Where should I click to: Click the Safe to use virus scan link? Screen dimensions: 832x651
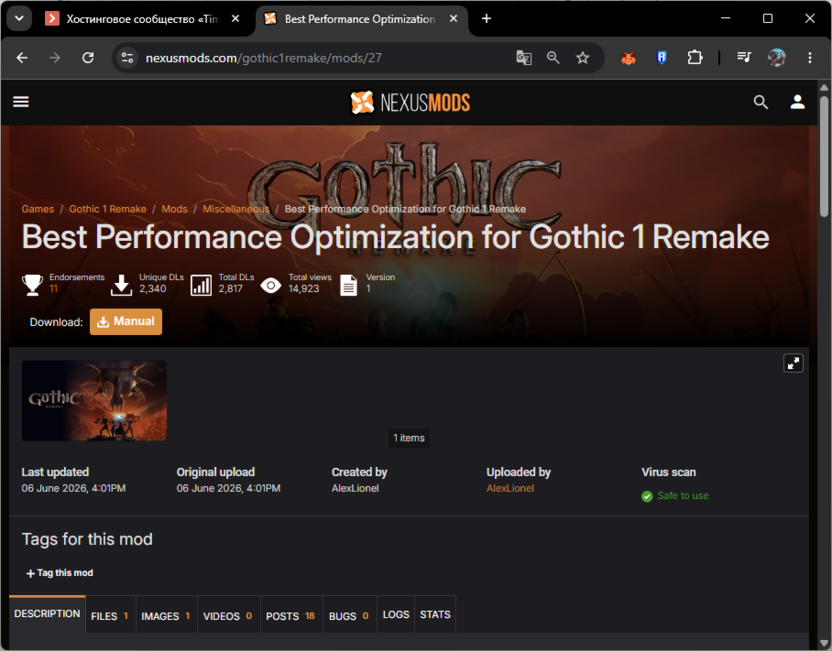tap(682, 496)
